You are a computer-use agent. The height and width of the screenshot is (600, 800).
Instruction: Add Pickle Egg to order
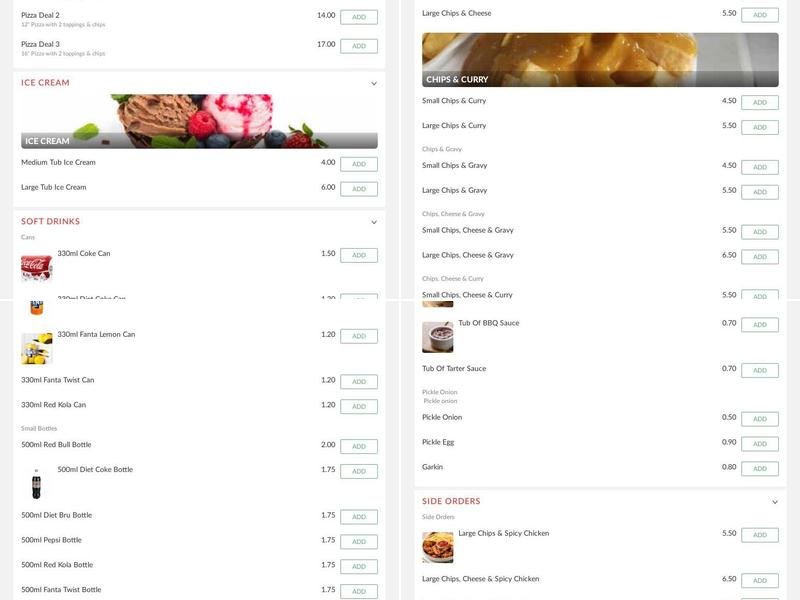759,444
